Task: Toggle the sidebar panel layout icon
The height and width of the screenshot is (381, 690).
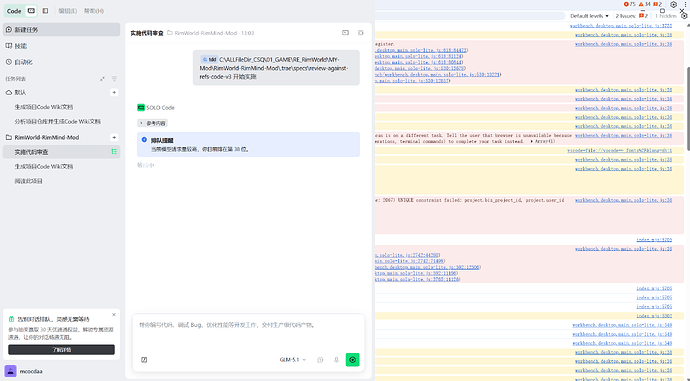Action: pos(45,11)
